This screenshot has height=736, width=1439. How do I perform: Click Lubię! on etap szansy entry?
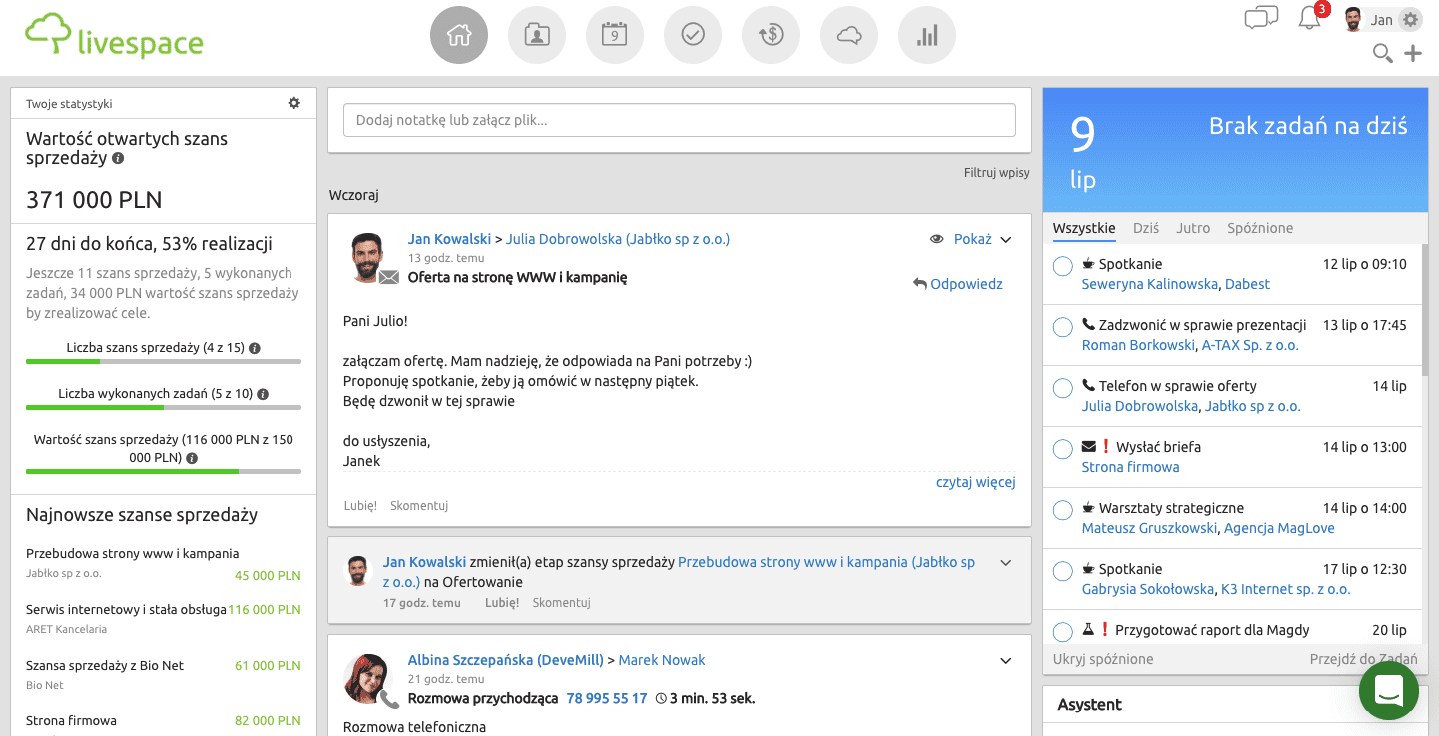coord(502,603)
